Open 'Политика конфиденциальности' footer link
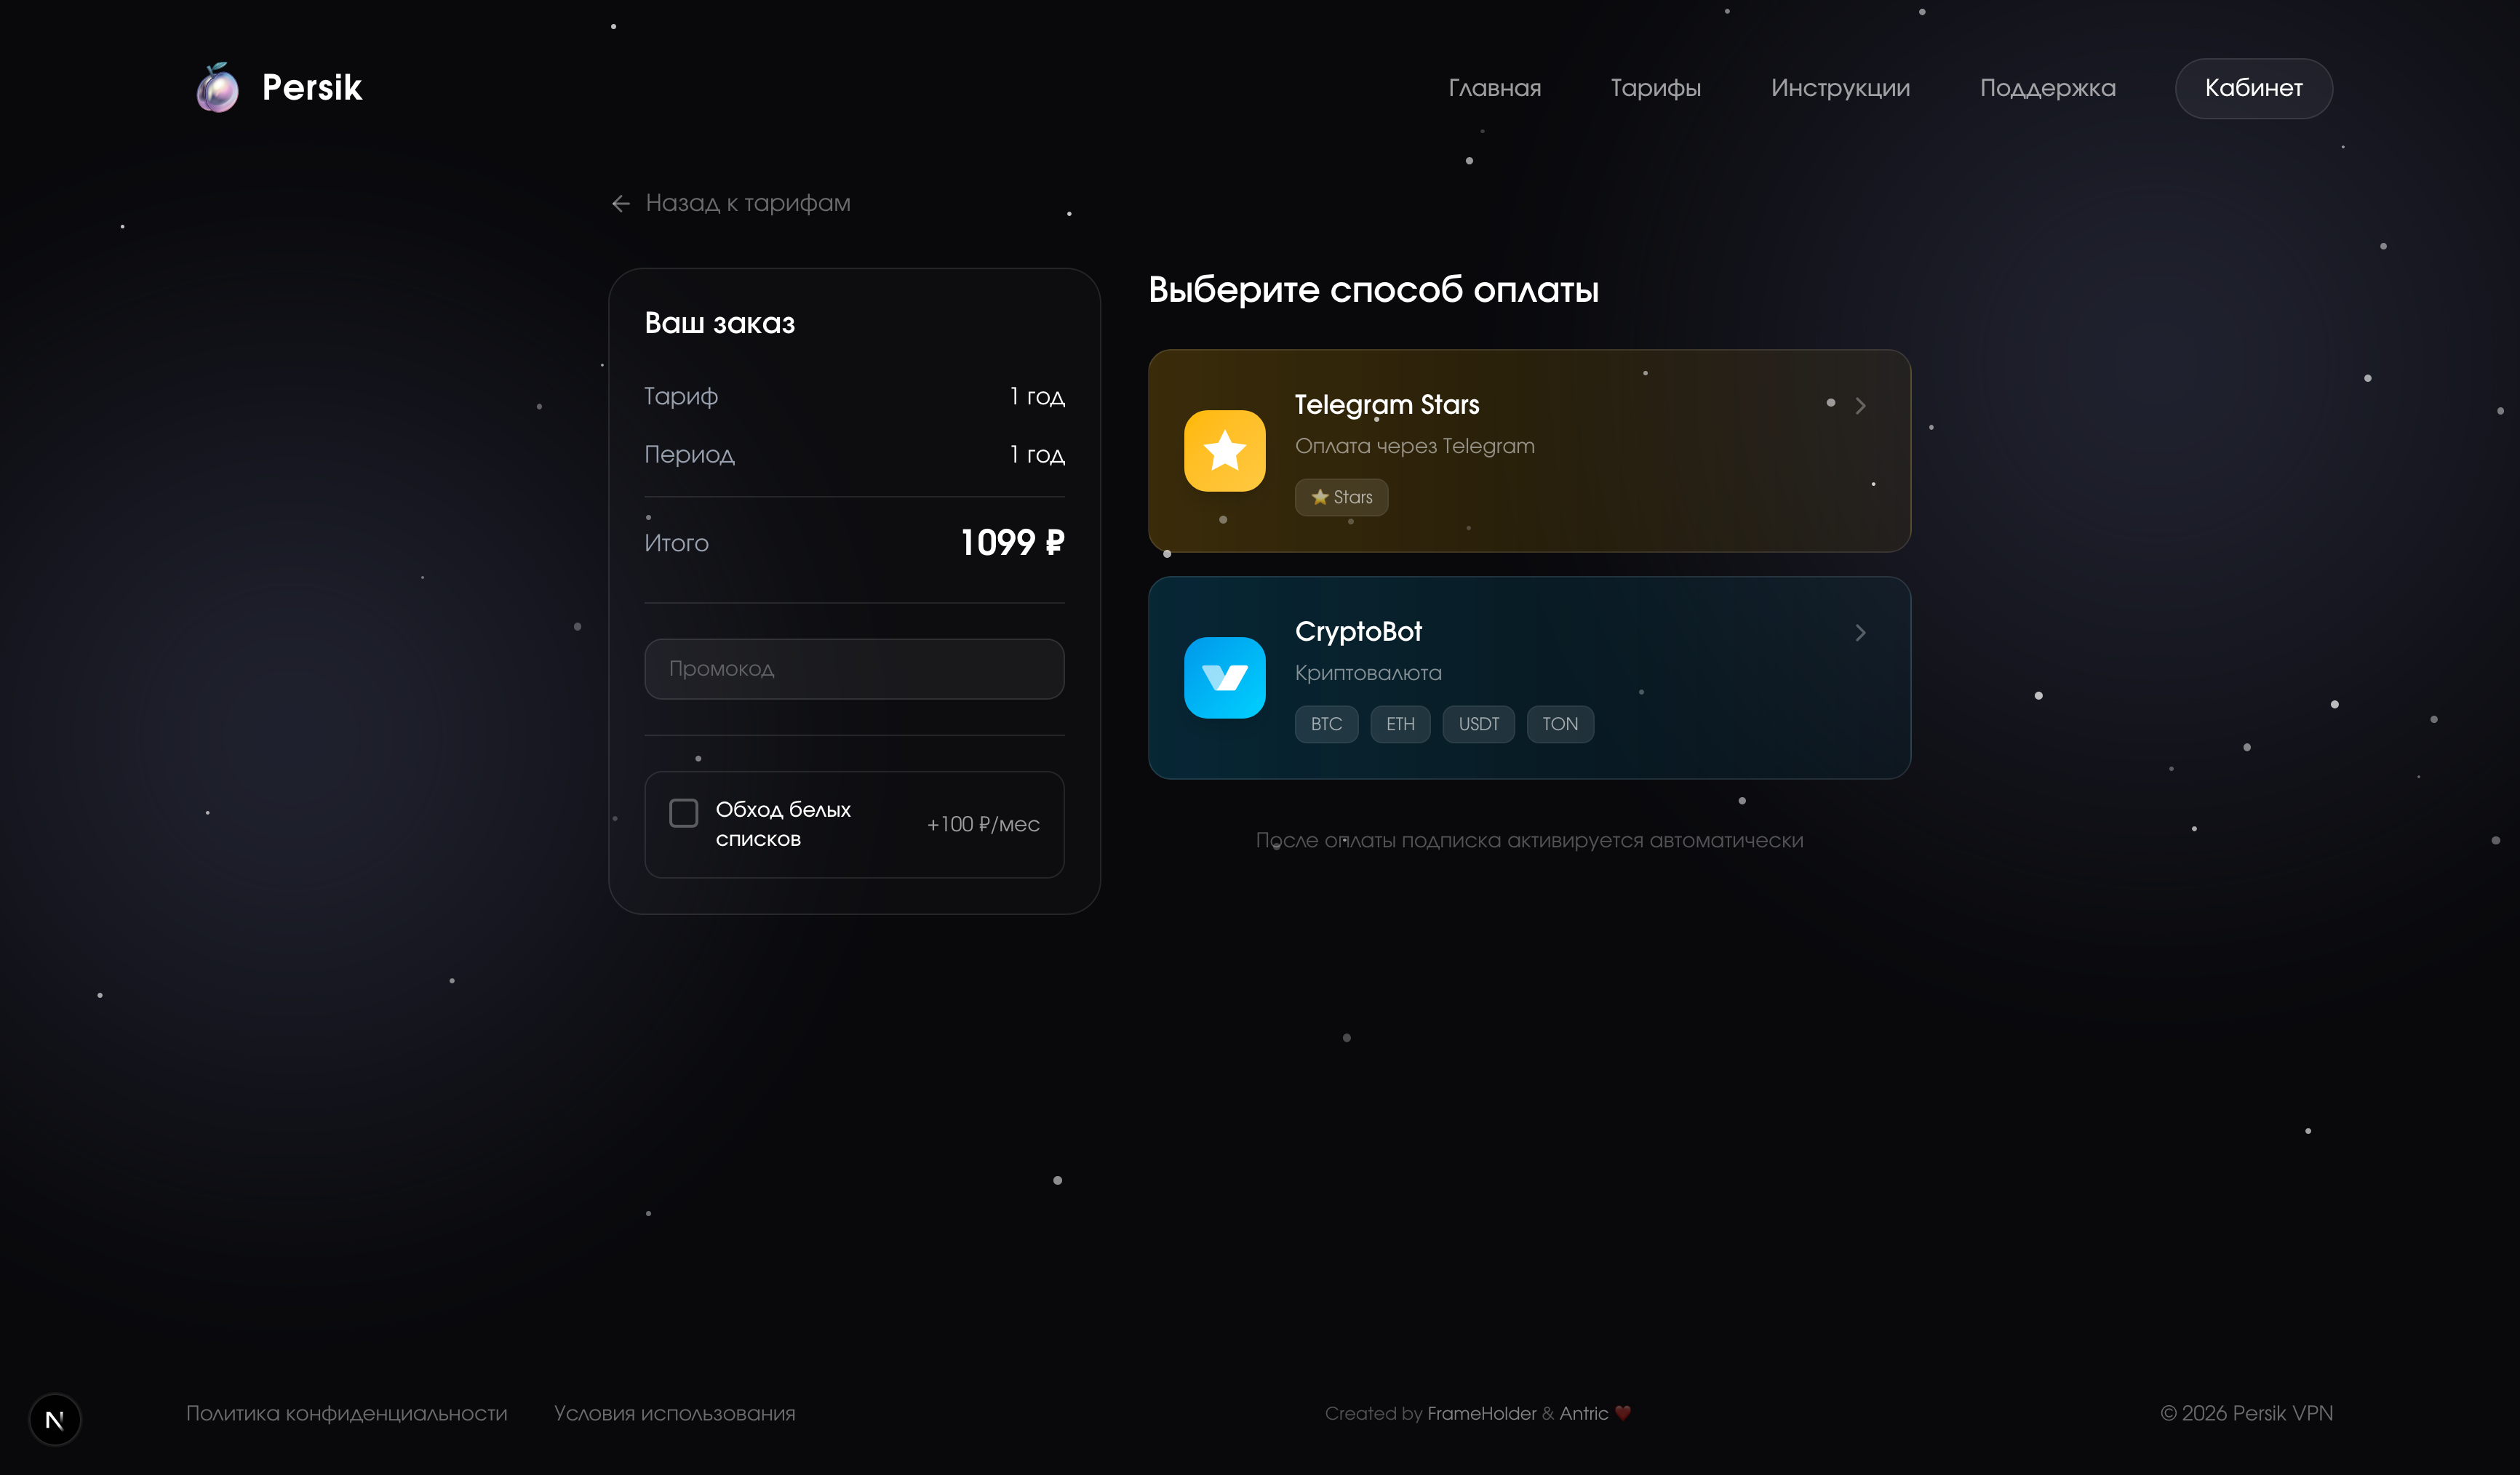 pos(346,1413)
